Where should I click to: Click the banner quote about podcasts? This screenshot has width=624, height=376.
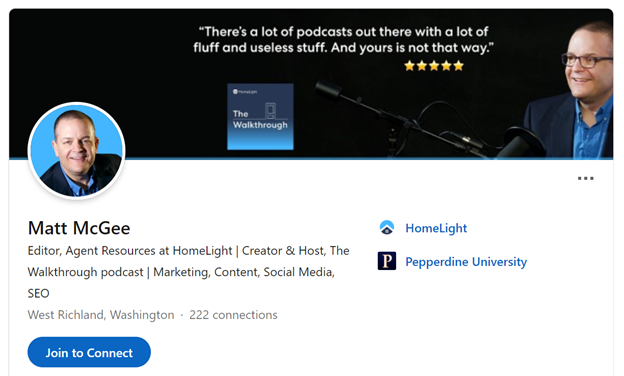pos(343,40)
